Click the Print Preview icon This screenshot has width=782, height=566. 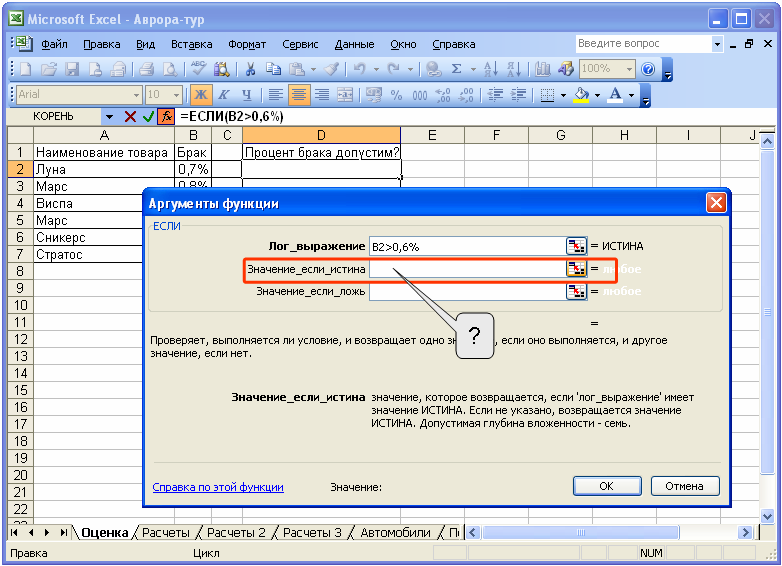pos(170,69)
